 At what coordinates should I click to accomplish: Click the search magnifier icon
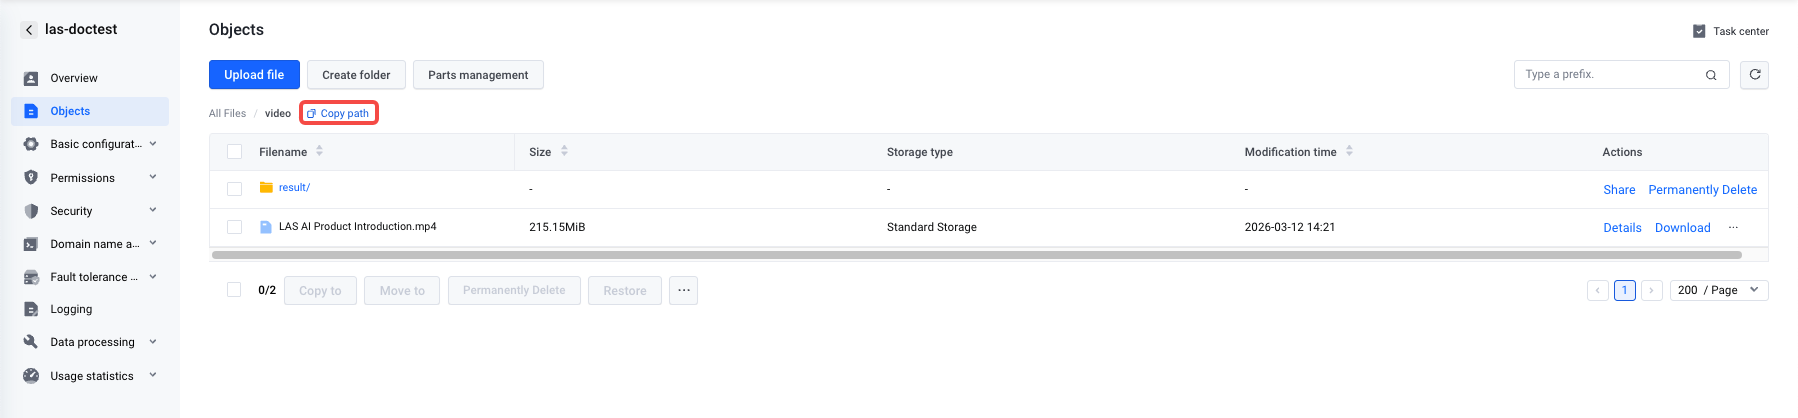1711,75
